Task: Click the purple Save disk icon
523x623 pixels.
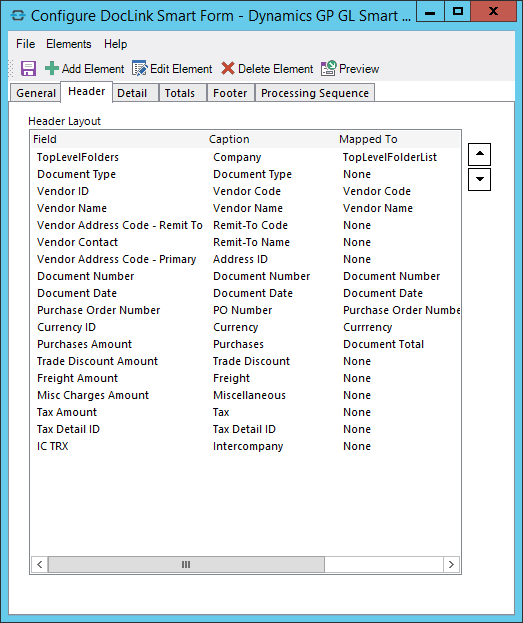Action: pos(28,68)
